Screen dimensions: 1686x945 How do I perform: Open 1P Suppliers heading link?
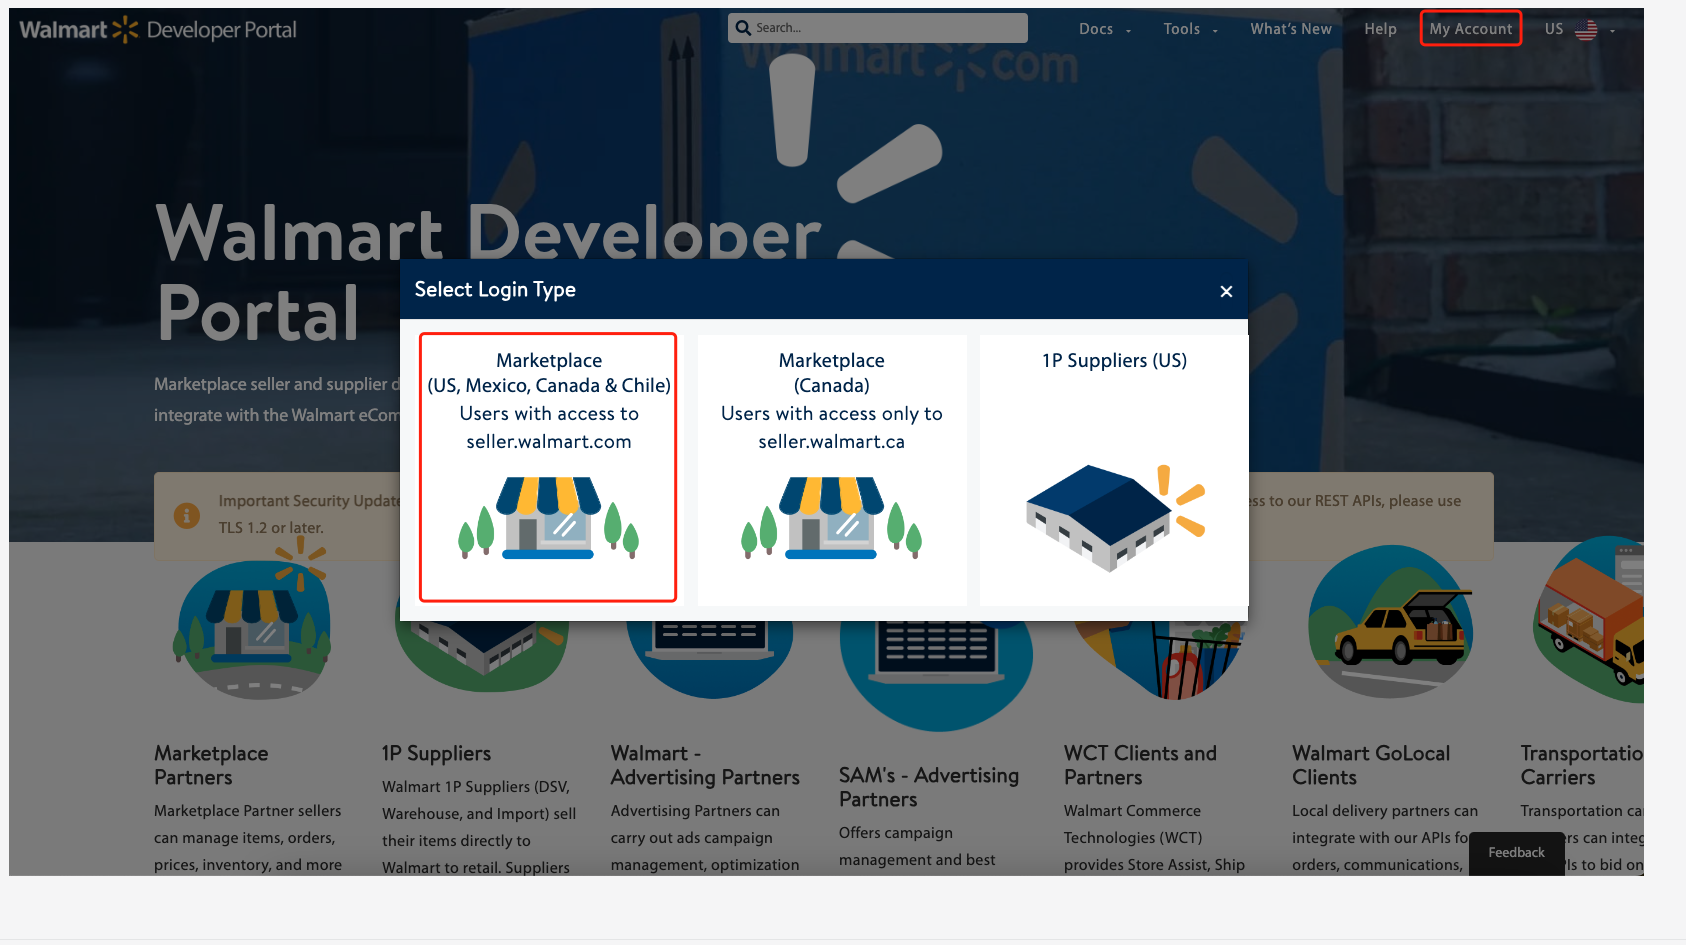pos(436,753)
